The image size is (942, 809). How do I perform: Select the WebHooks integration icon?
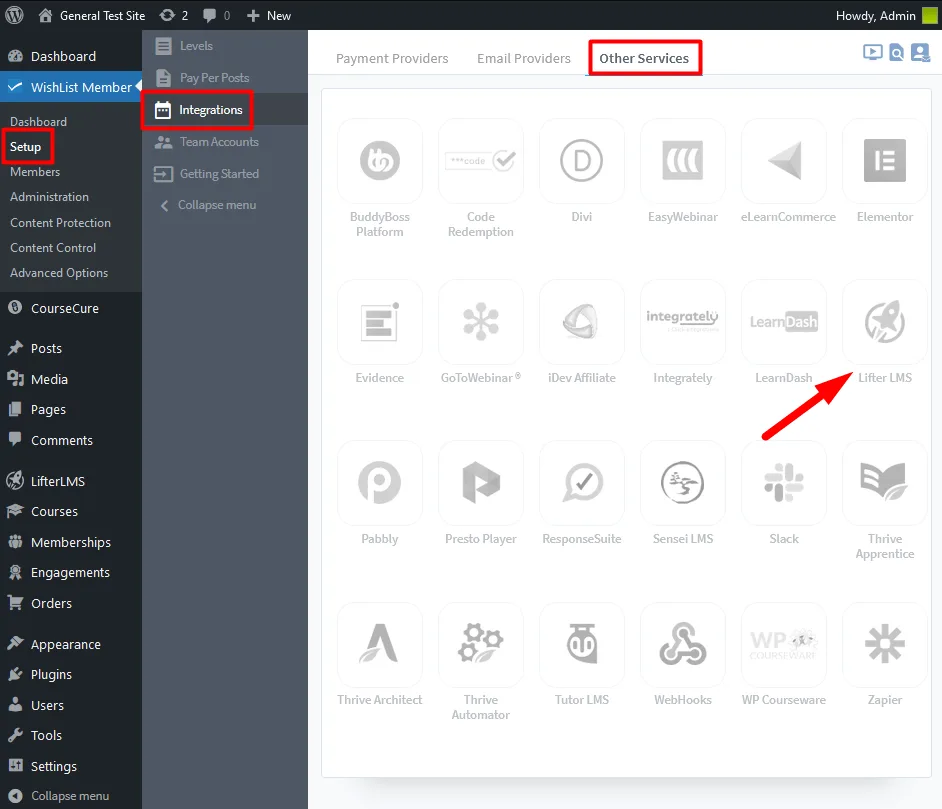(682, 644)
